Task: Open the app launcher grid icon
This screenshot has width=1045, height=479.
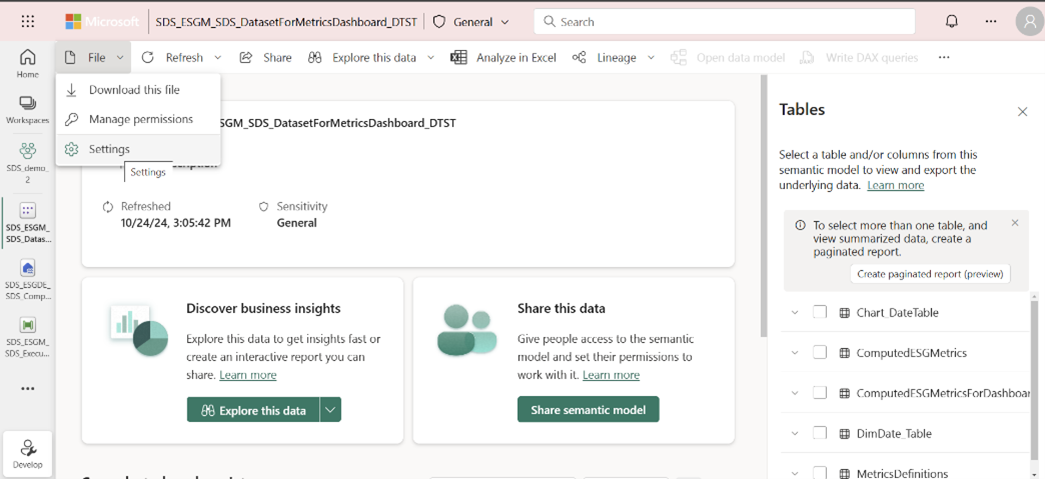Action: tap(27, 21)
